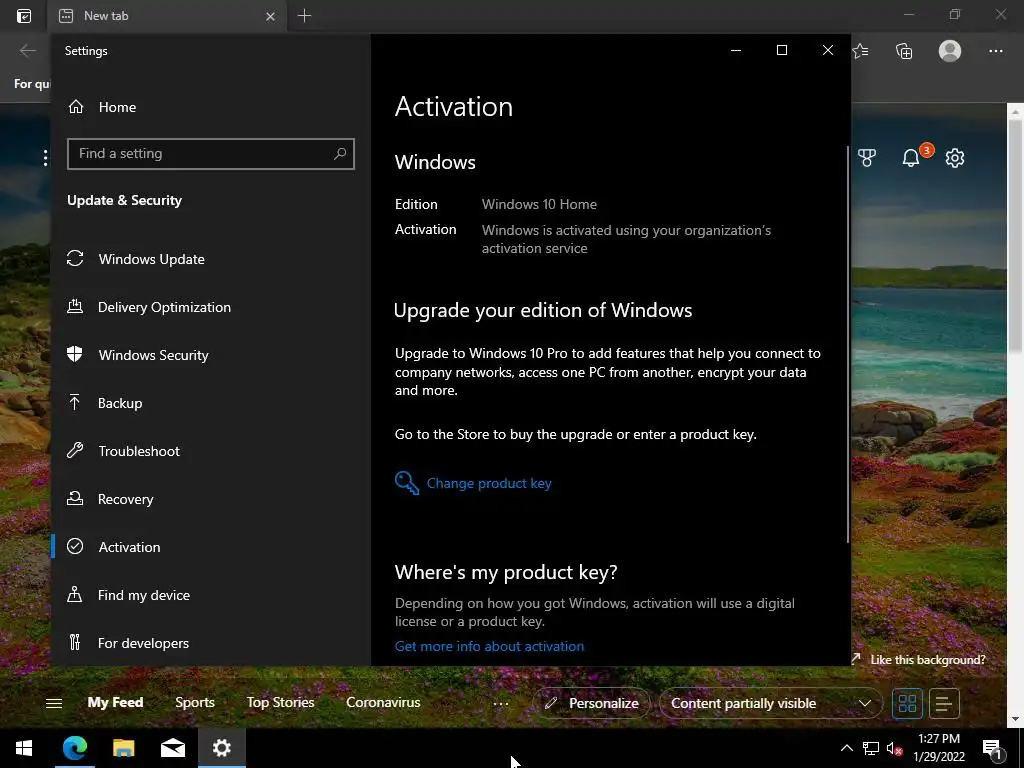Select Coronavirus feed tab
1024x768 pixels.
coord(383,703)
